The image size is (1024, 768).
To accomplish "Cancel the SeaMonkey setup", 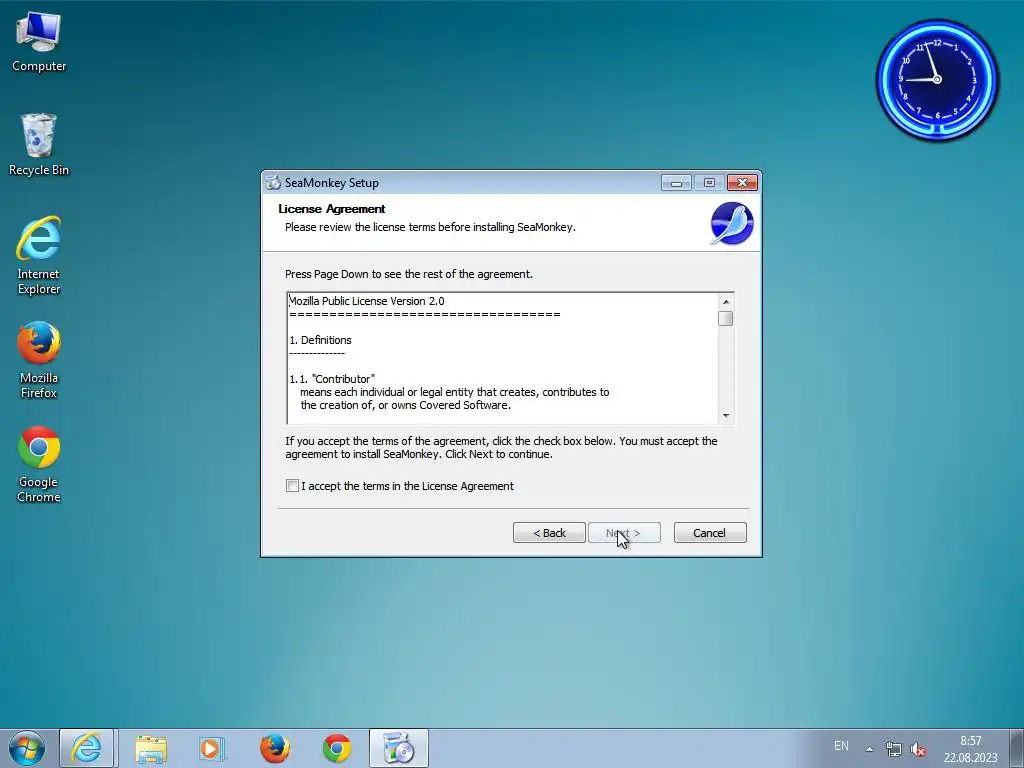I will tap(710, 533).
